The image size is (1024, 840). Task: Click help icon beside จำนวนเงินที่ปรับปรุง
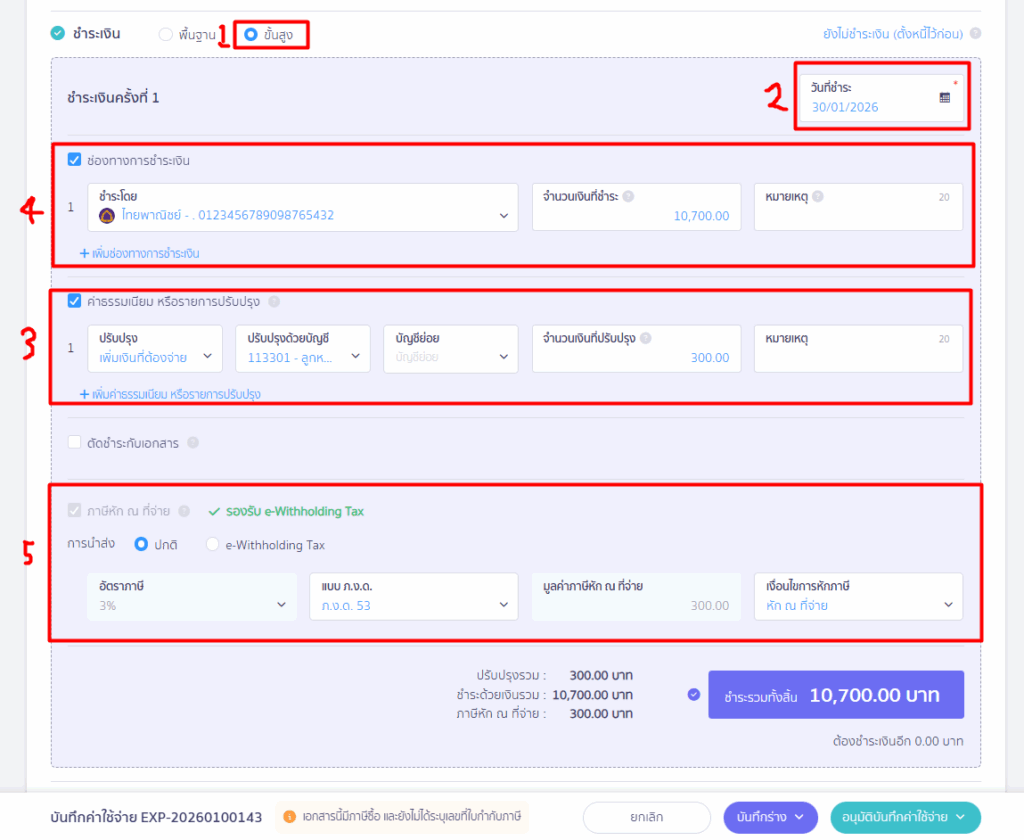(645, 339)
